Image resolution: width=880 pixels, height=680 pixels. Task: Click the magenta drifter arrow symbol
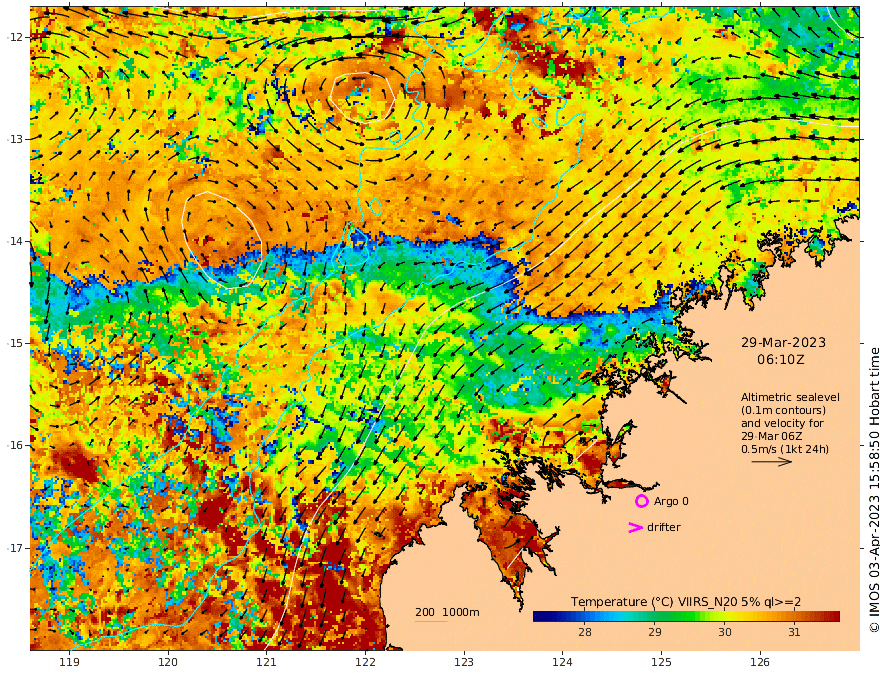click(x=635, y=527)
